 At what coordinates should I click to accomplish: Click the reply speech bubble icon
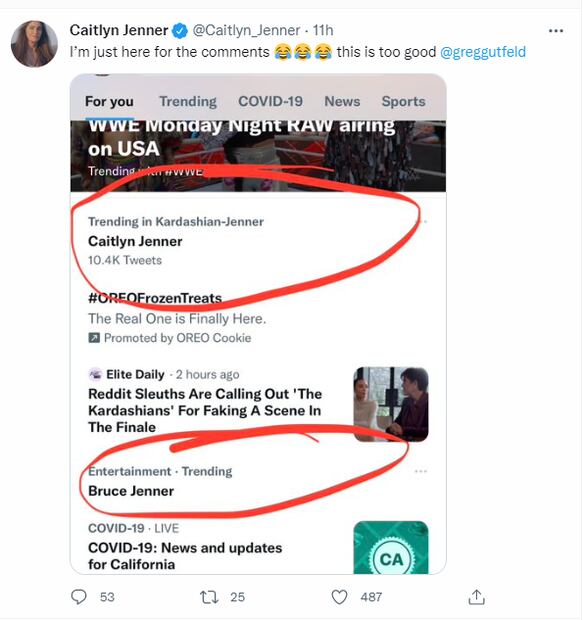tap(78, 597)
